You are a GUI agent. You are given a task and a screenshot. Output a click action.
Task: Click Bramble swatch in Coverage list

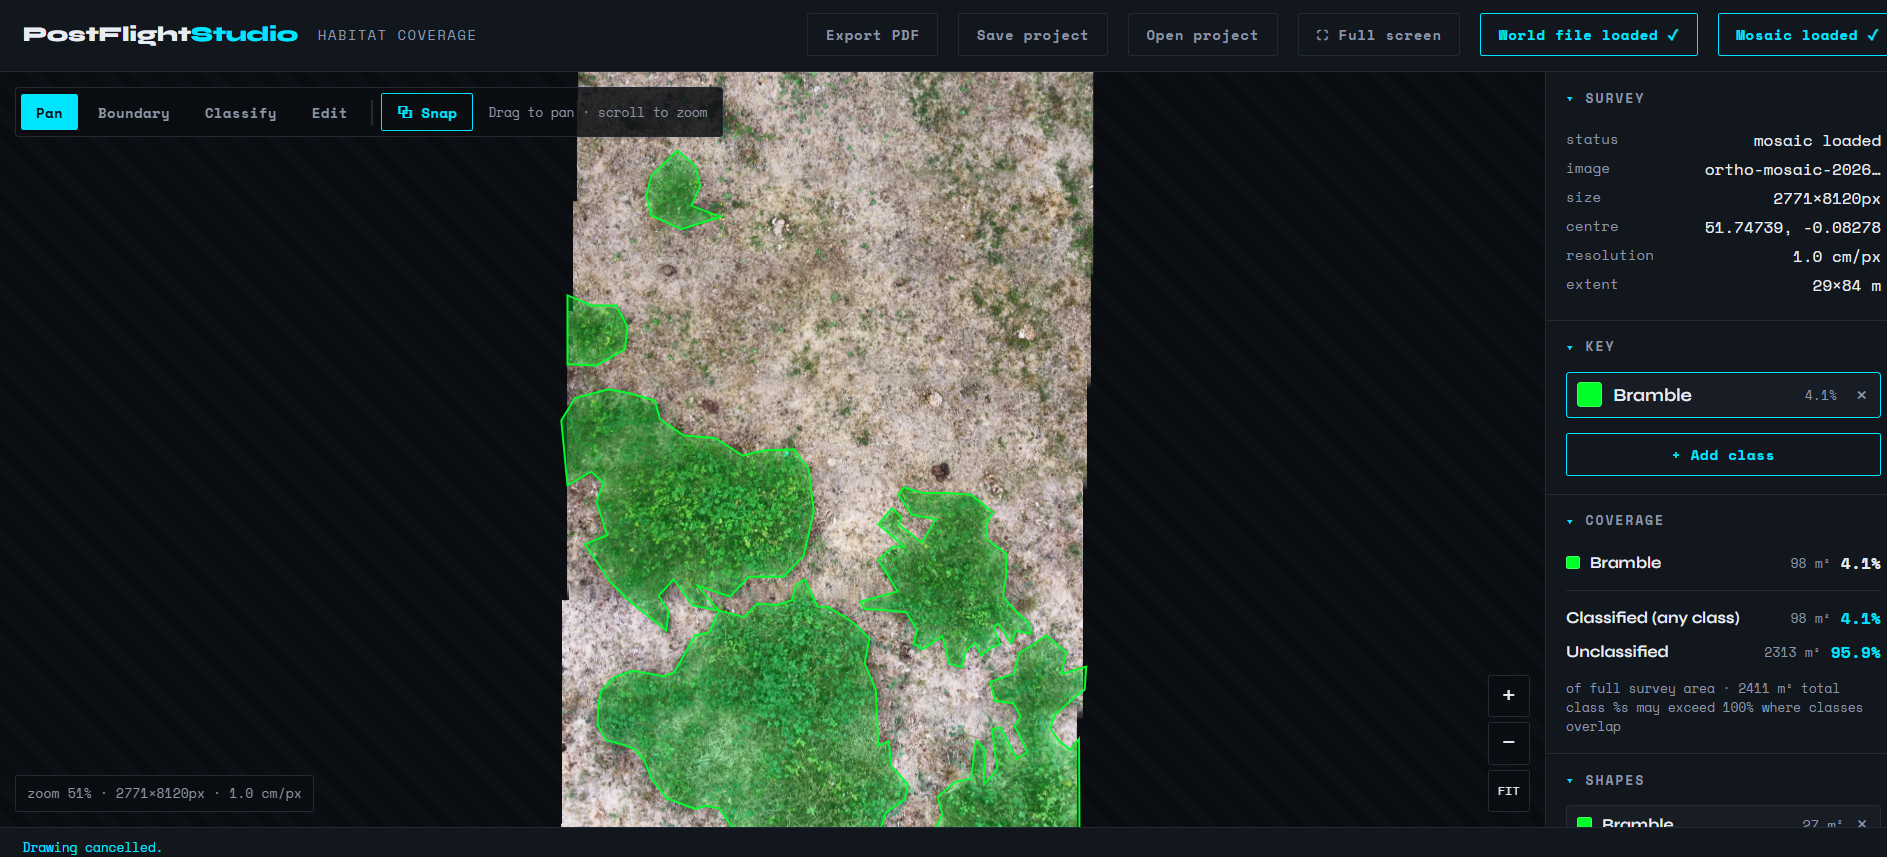click(1573, 563)
